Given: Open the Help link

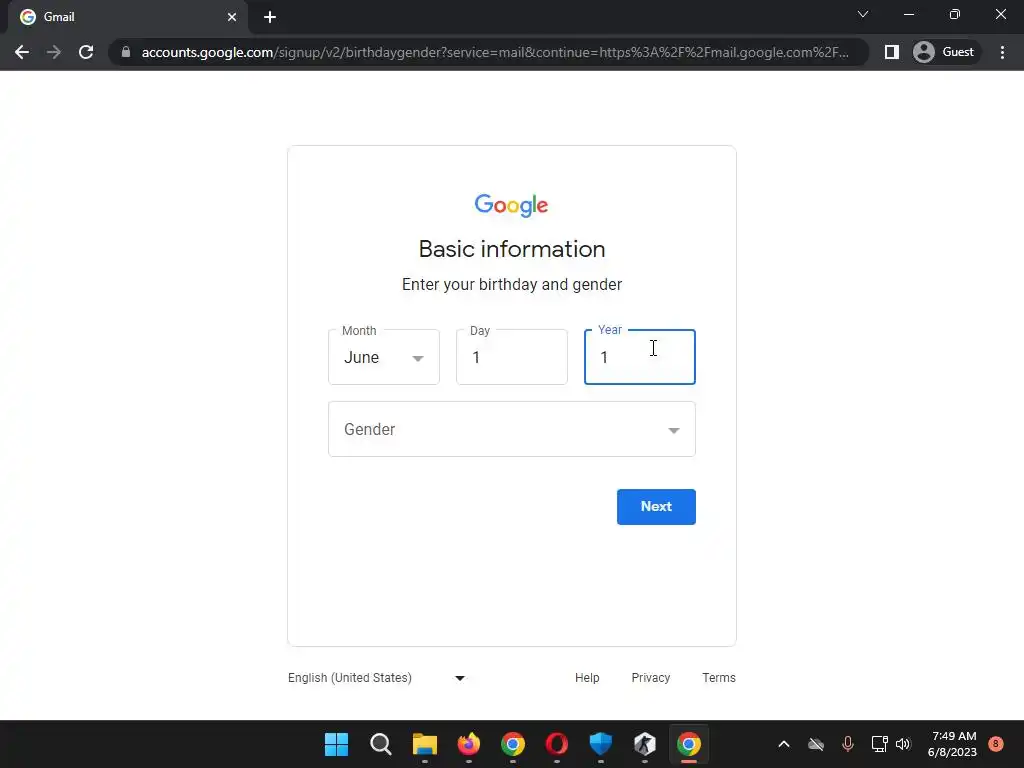Looking at the screenshot, I should [x=587, y=678].
